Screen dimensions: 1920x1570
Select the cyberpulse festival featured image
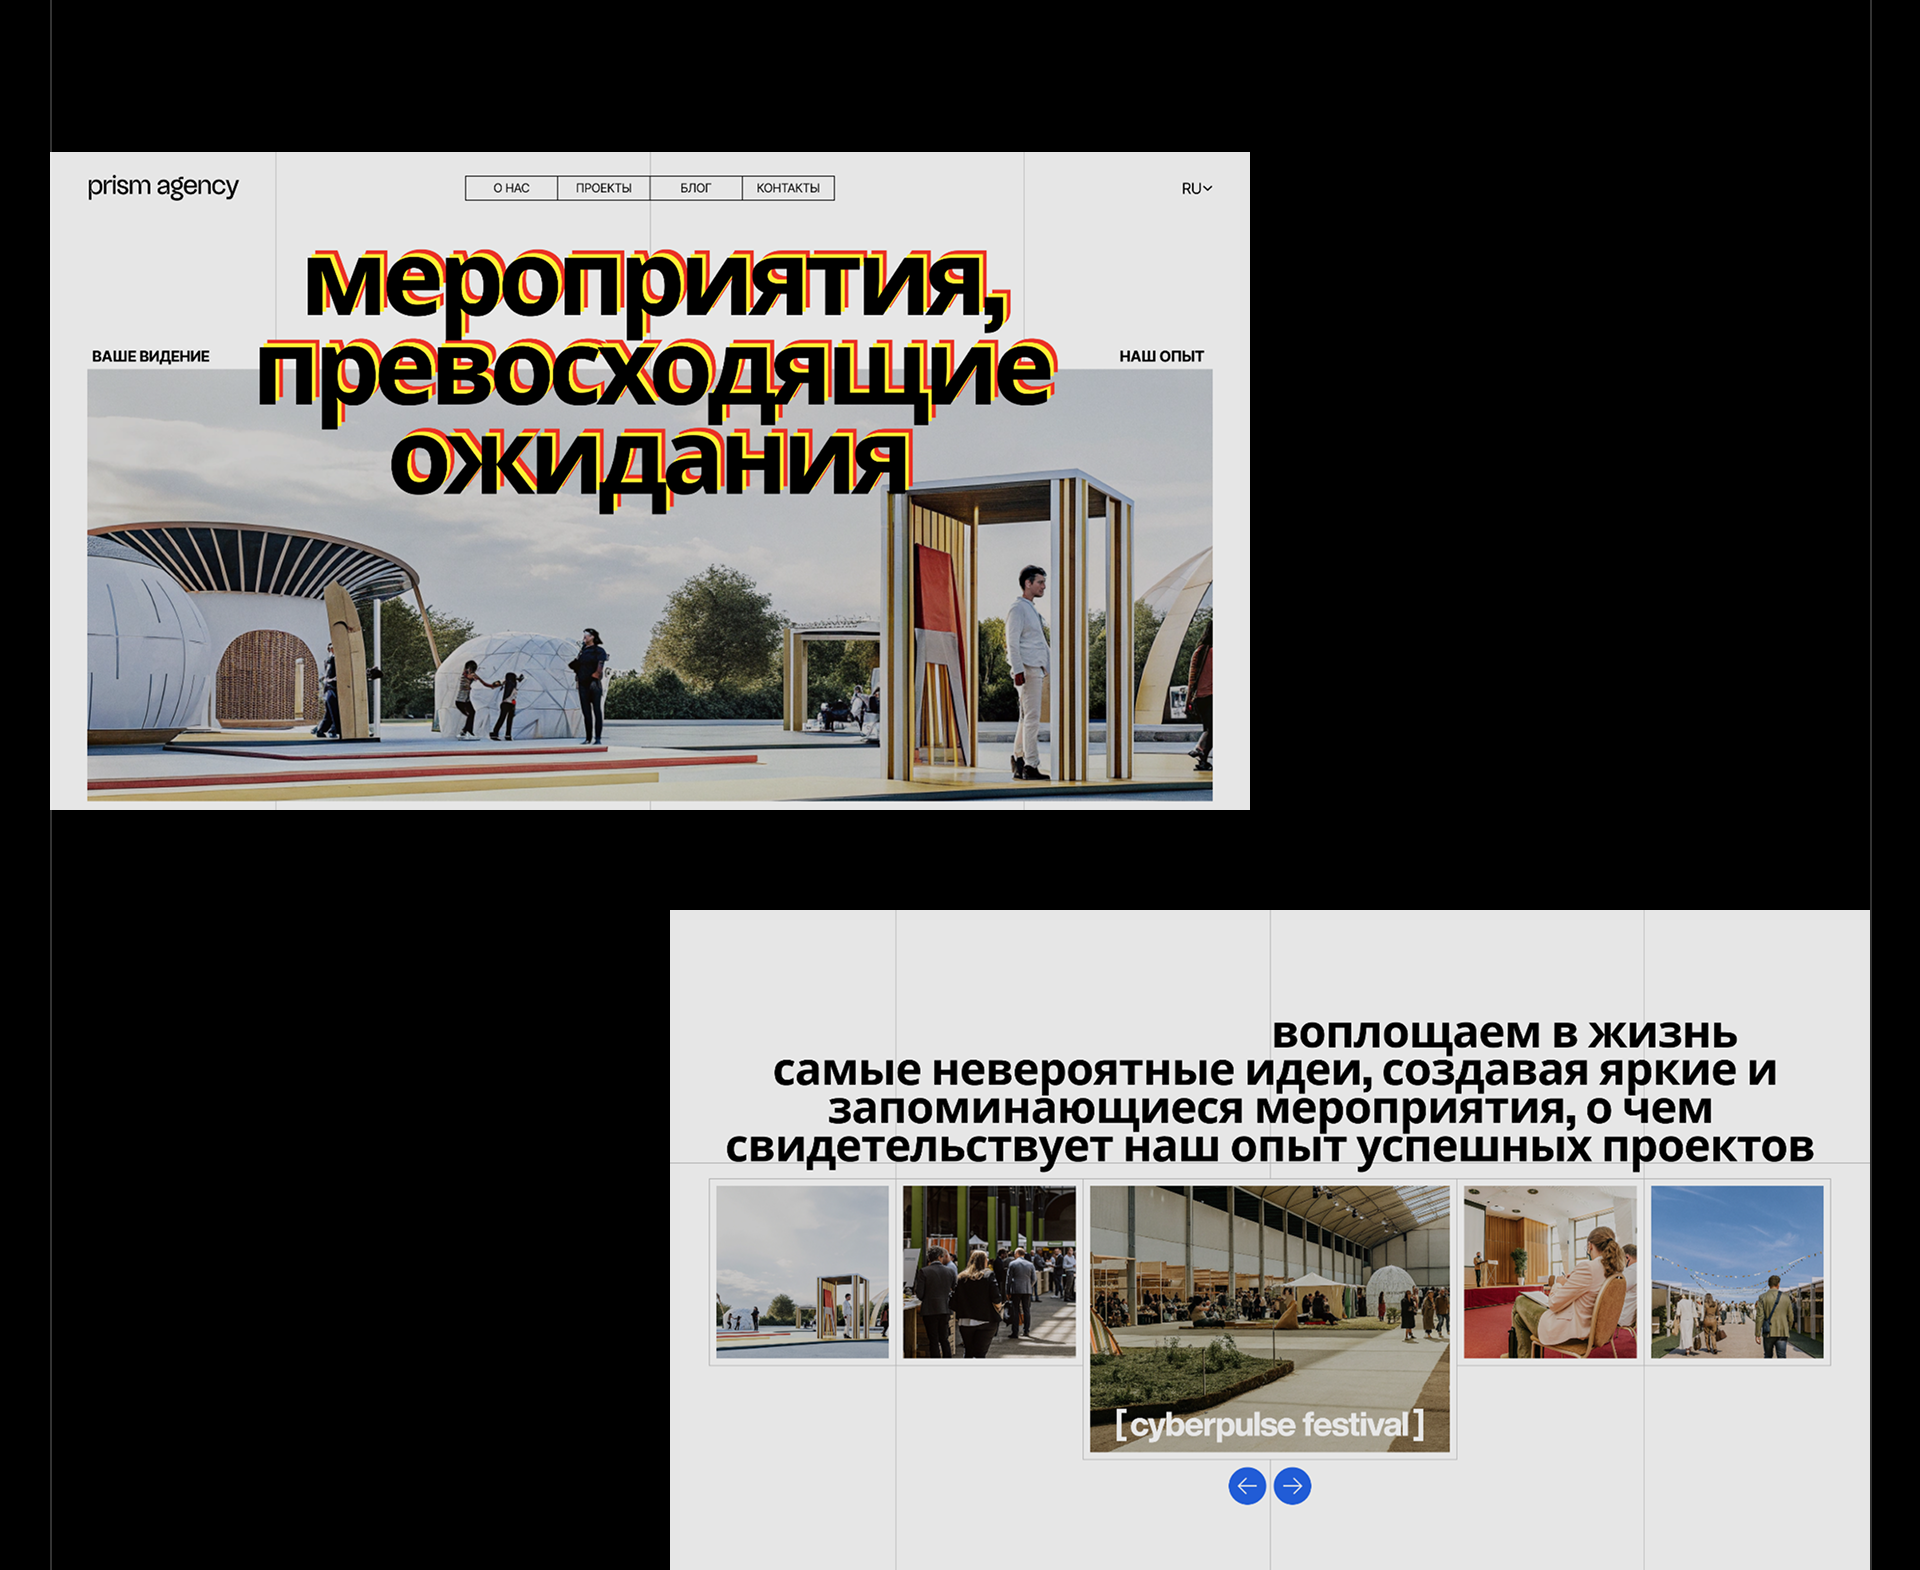coord(1269,1300)
